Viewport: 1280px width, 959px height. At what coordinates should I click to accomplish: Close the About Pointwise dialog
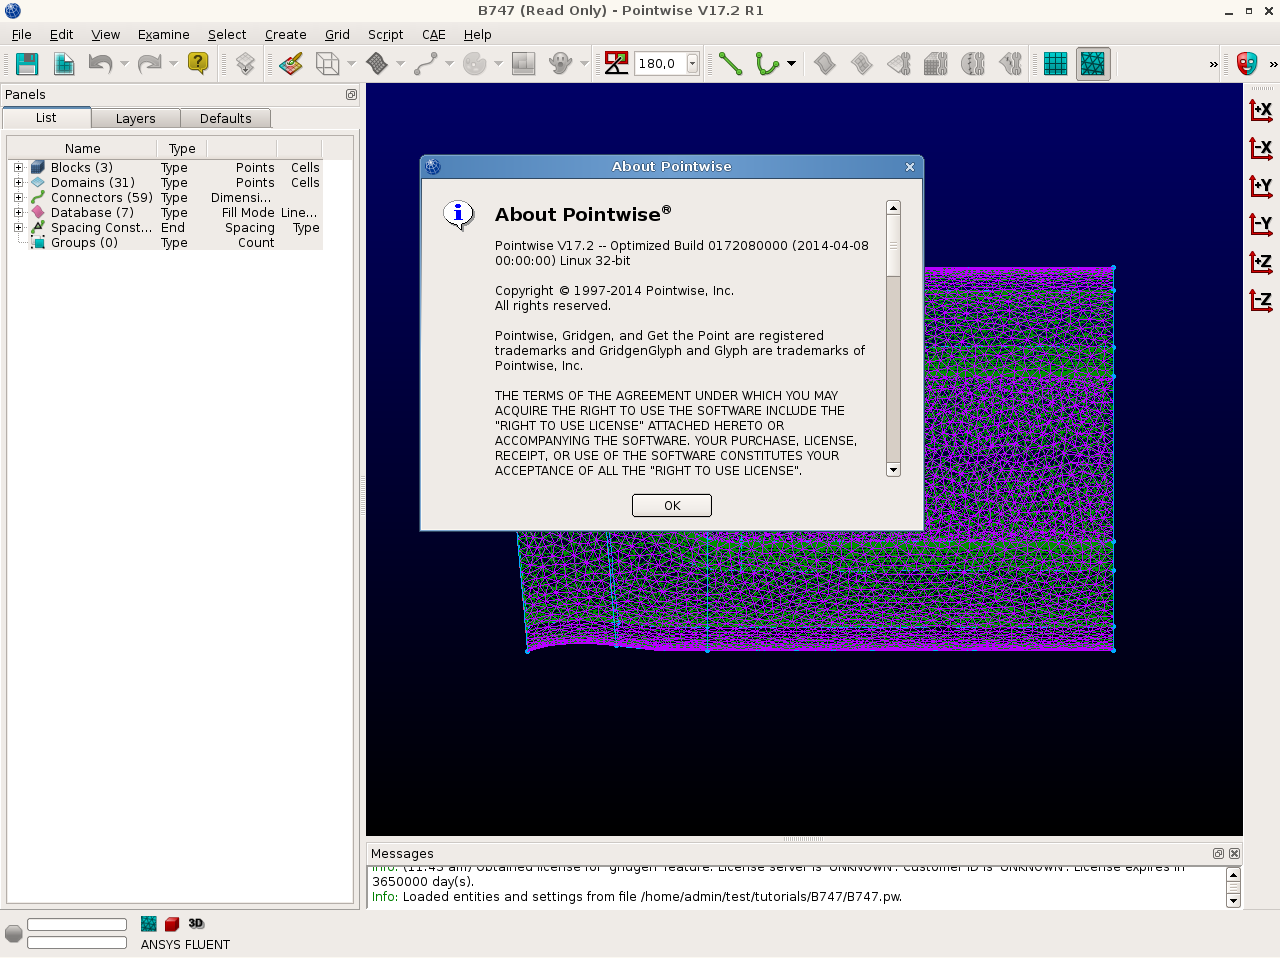point(910,167)
